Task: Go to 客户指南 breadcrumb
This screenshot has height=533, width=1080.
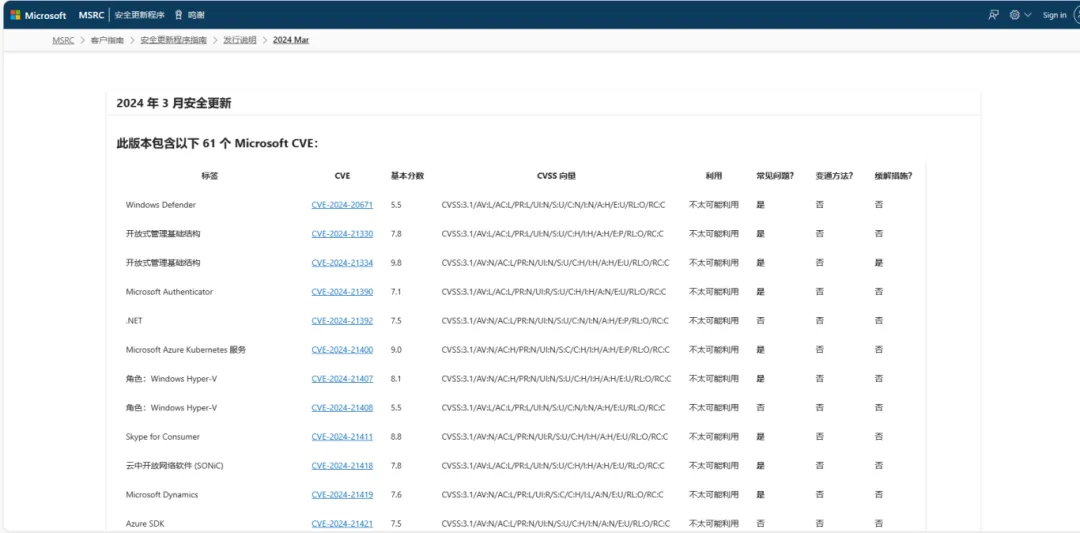Action: [107, 40]
